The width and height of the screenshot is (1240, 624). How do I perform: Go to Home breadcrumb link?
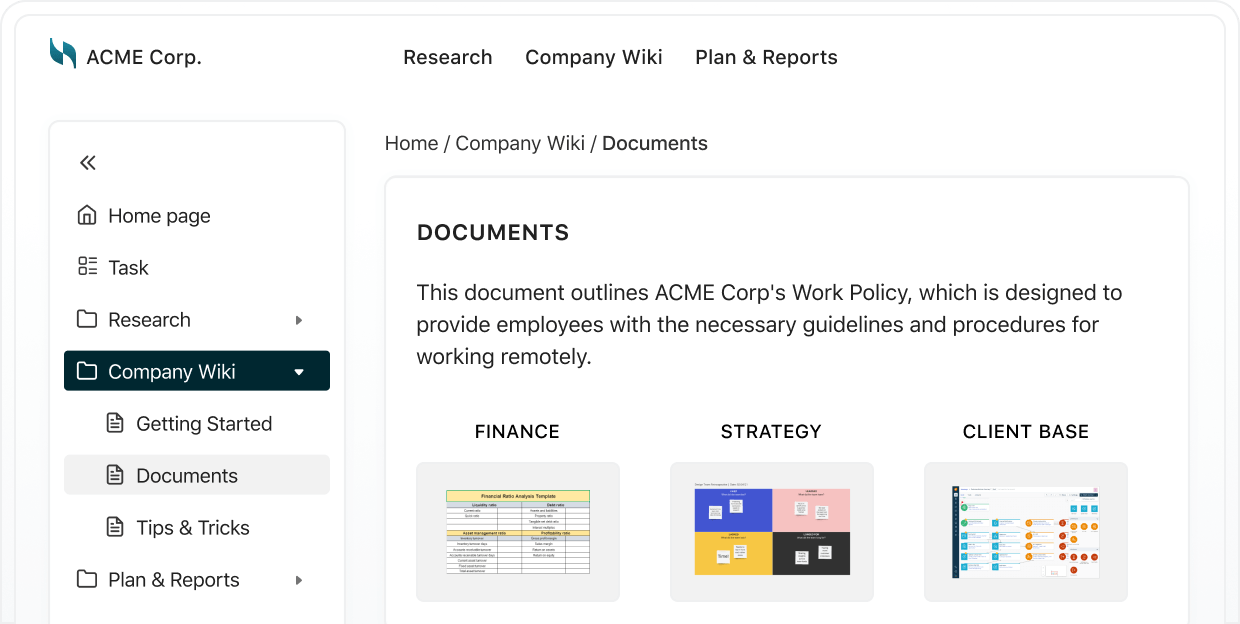point(411,143)
